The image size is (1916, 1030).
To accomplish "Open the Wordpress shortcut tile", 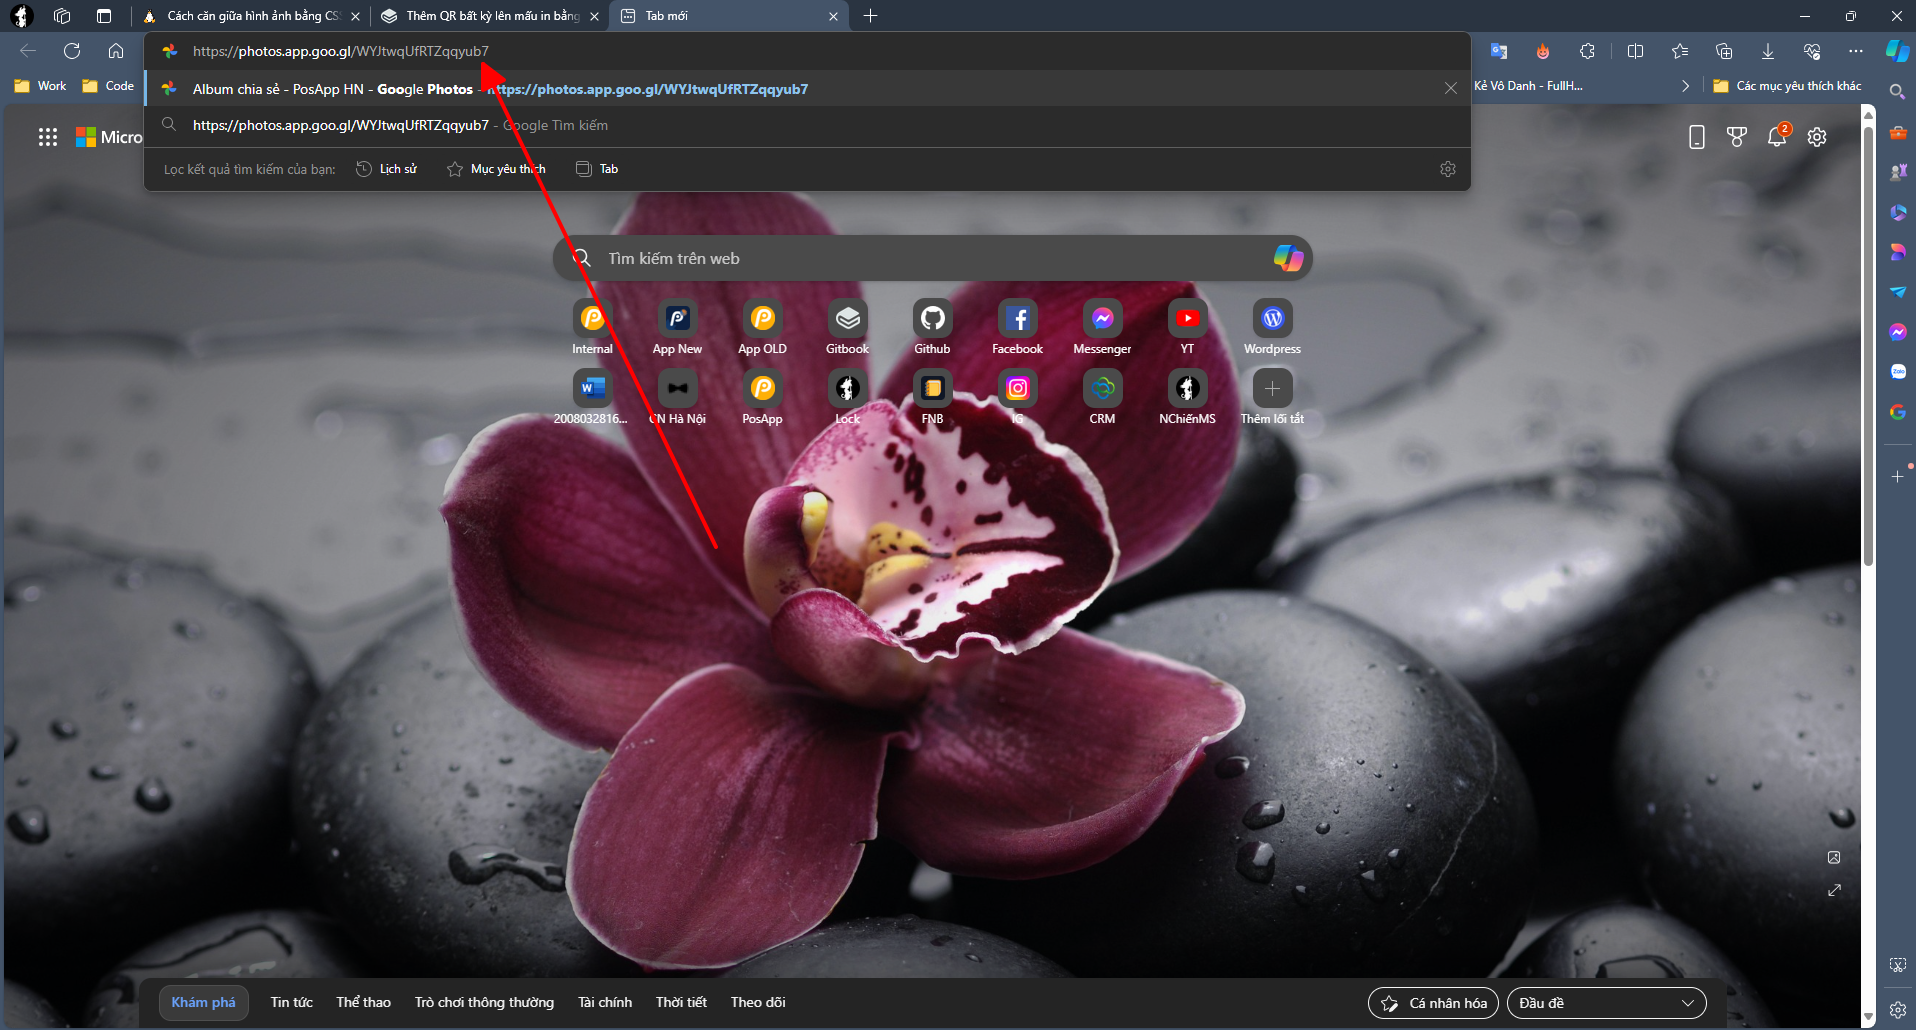I will point(1272,319).
